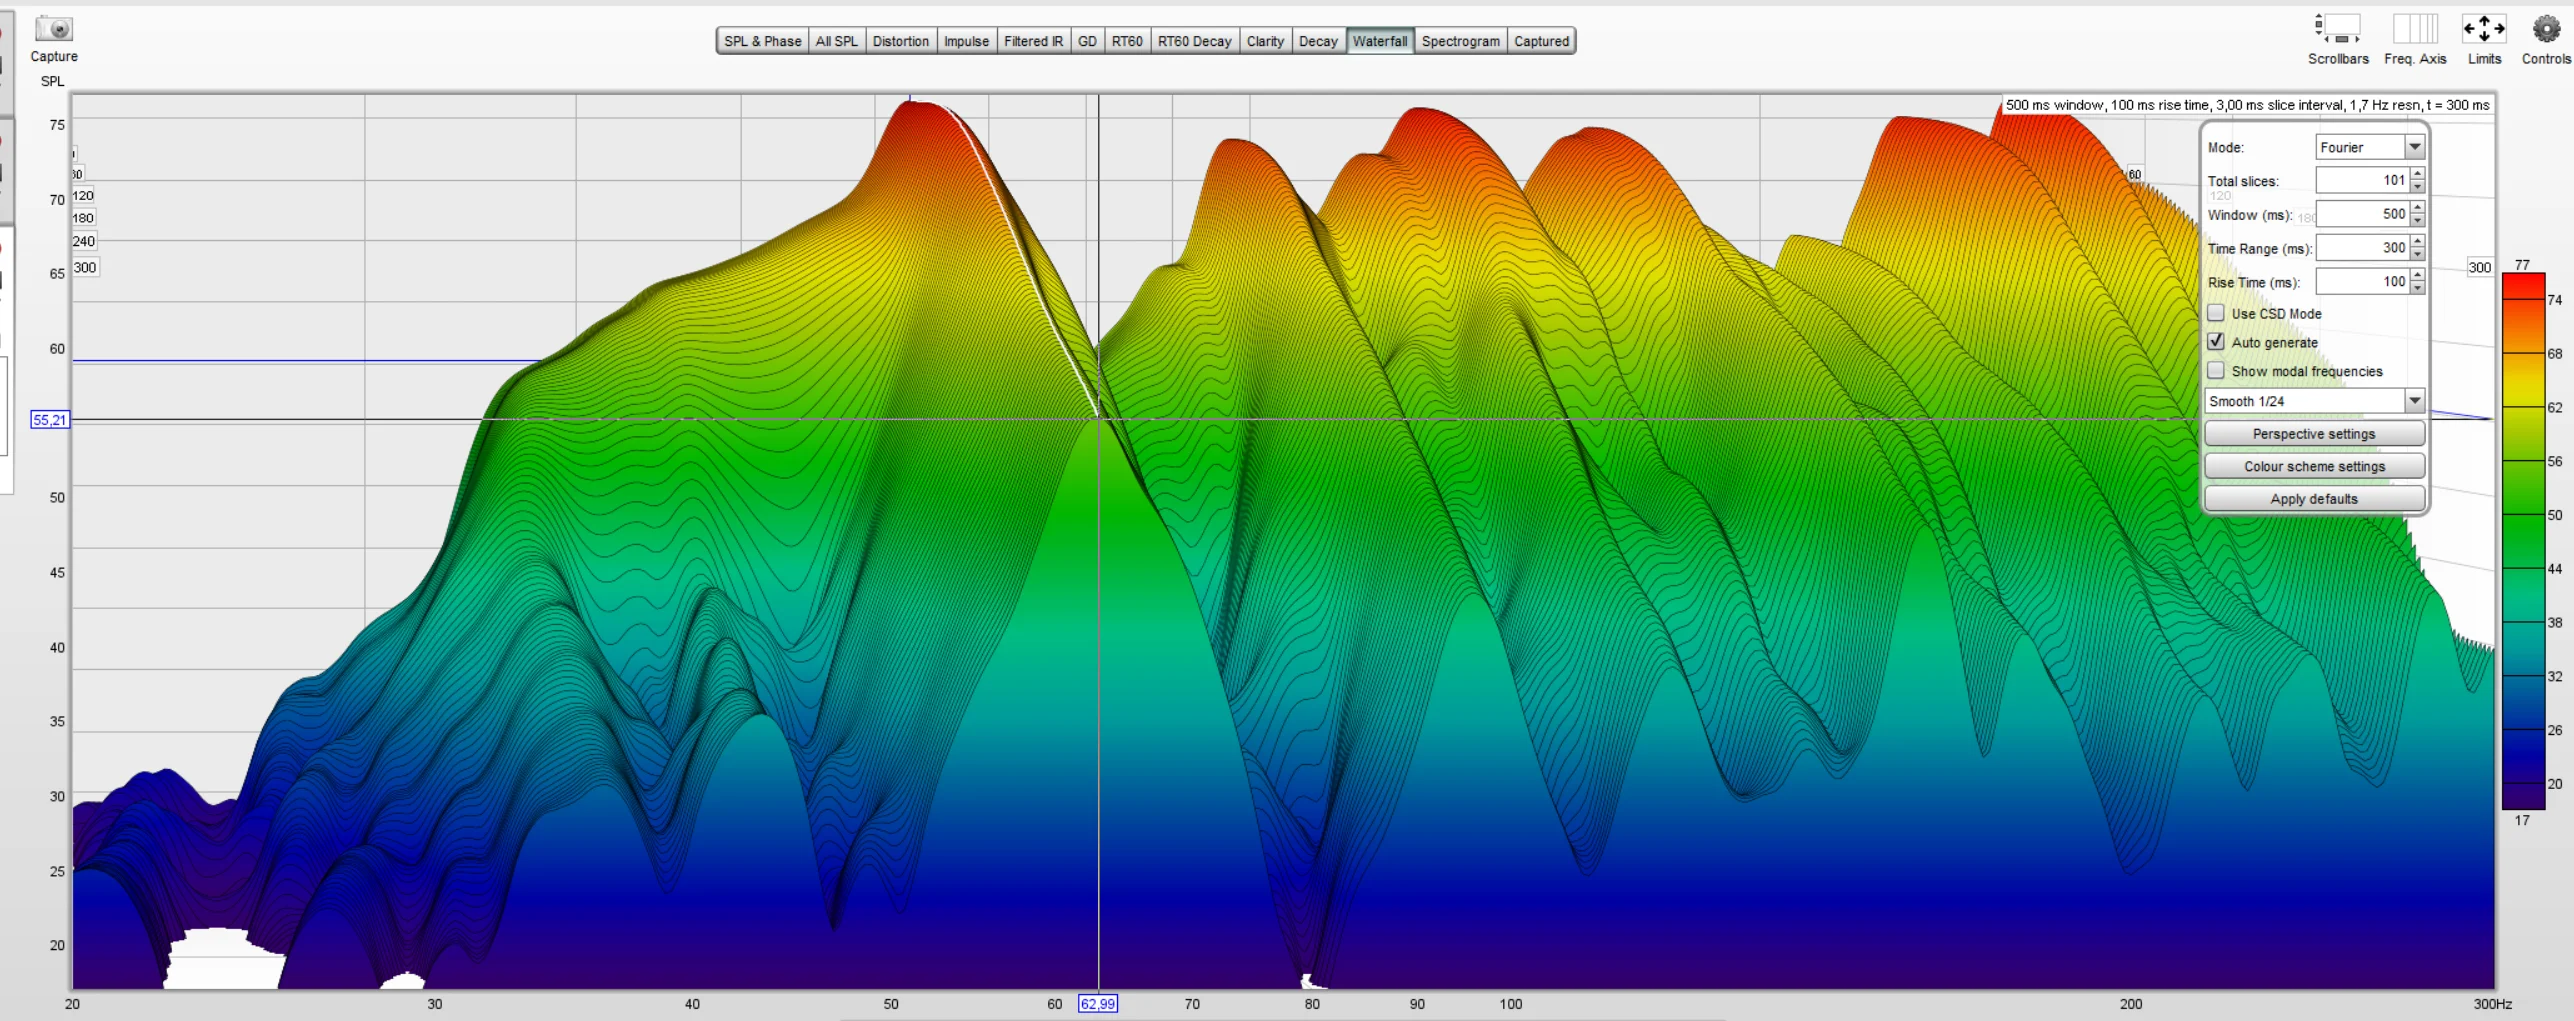Viewport: 2574px width, 1021px height.
Task: Select the Filtered IR tab
Action: [x=1034, y=41]
